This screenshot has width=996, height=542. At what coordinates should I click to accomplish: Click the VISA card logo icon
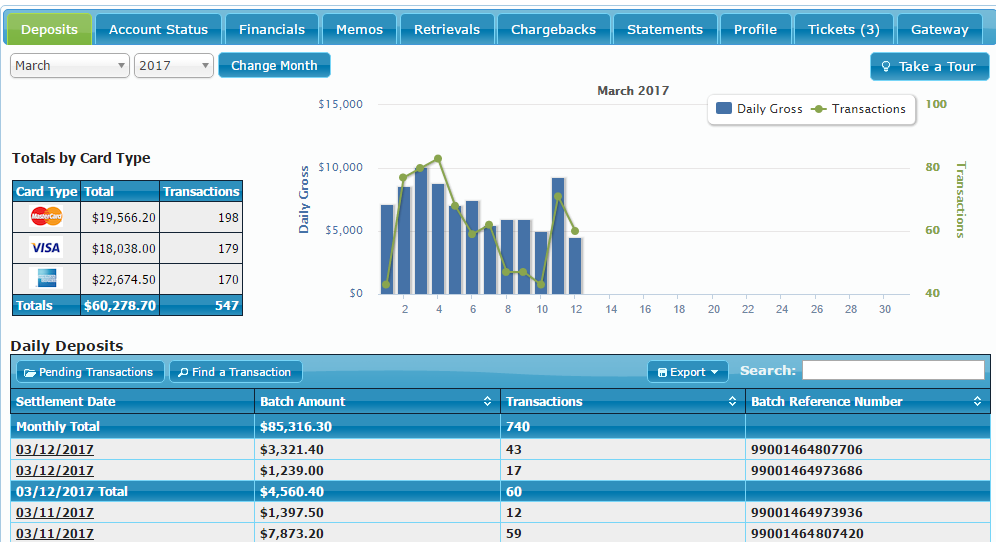coord(46,248)
